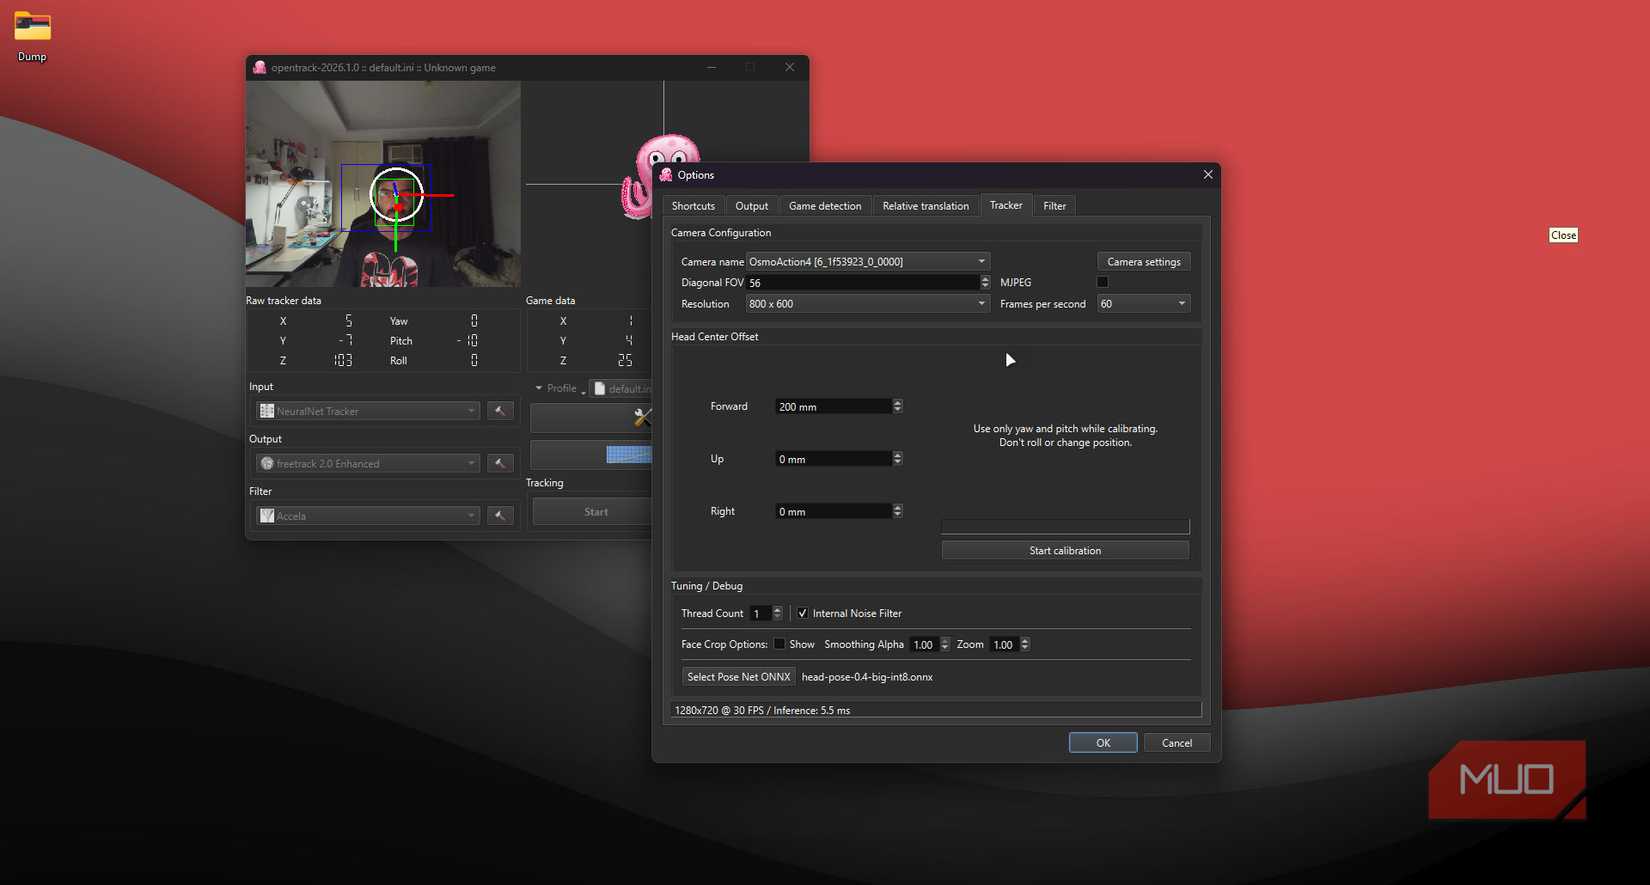Image resolution: width=1650 pixels, height=885 pixels.
Task: Expand the Filter Accela dropdown
Action: tap(368, 515)
